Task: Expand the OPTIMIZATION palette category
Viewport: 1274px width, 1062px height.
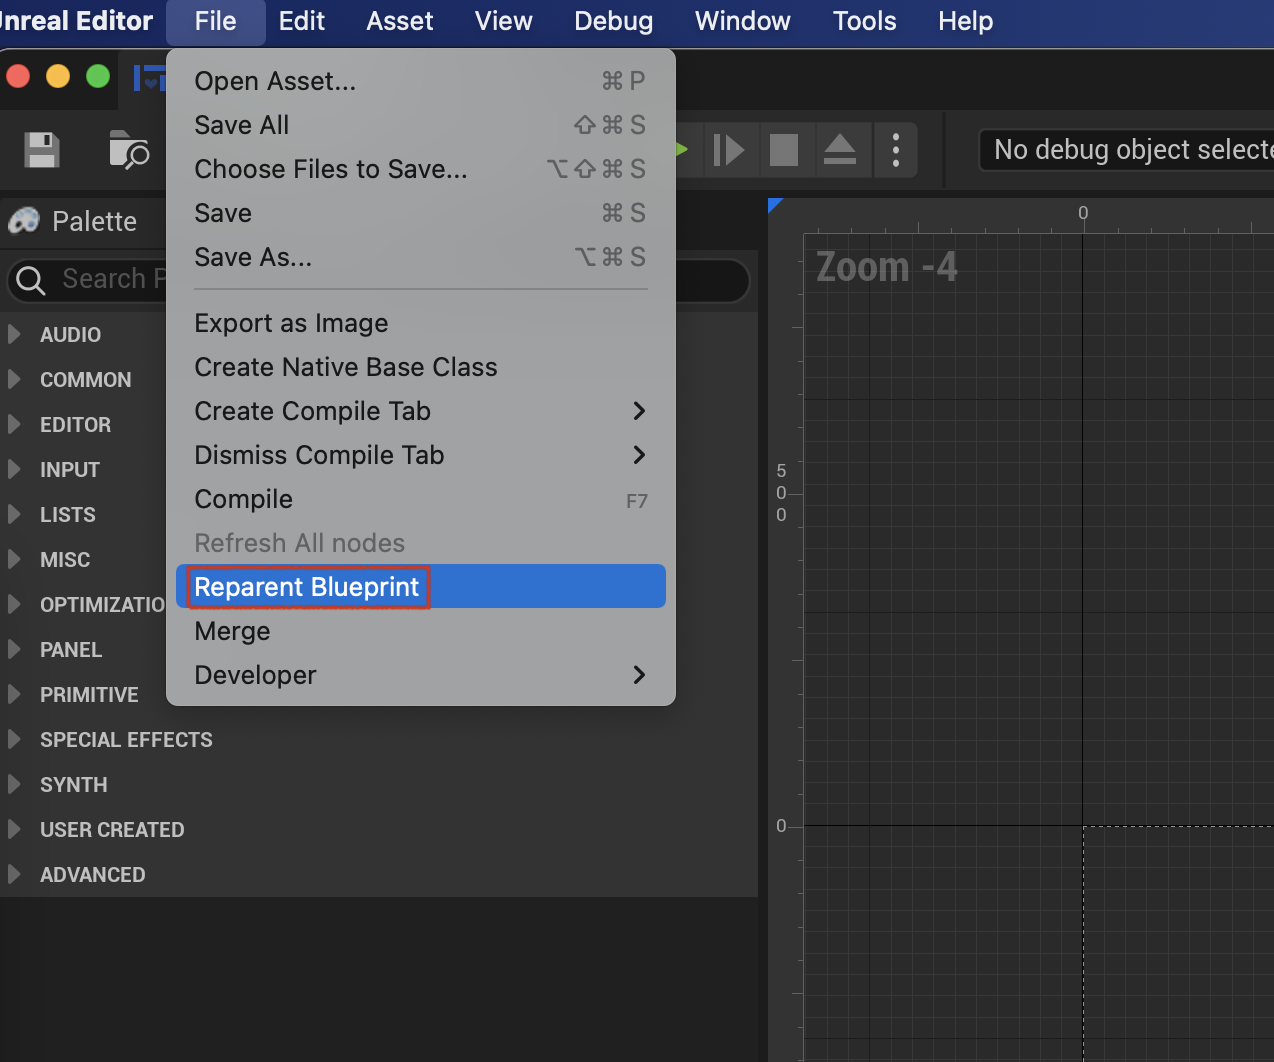Action: 14,604
